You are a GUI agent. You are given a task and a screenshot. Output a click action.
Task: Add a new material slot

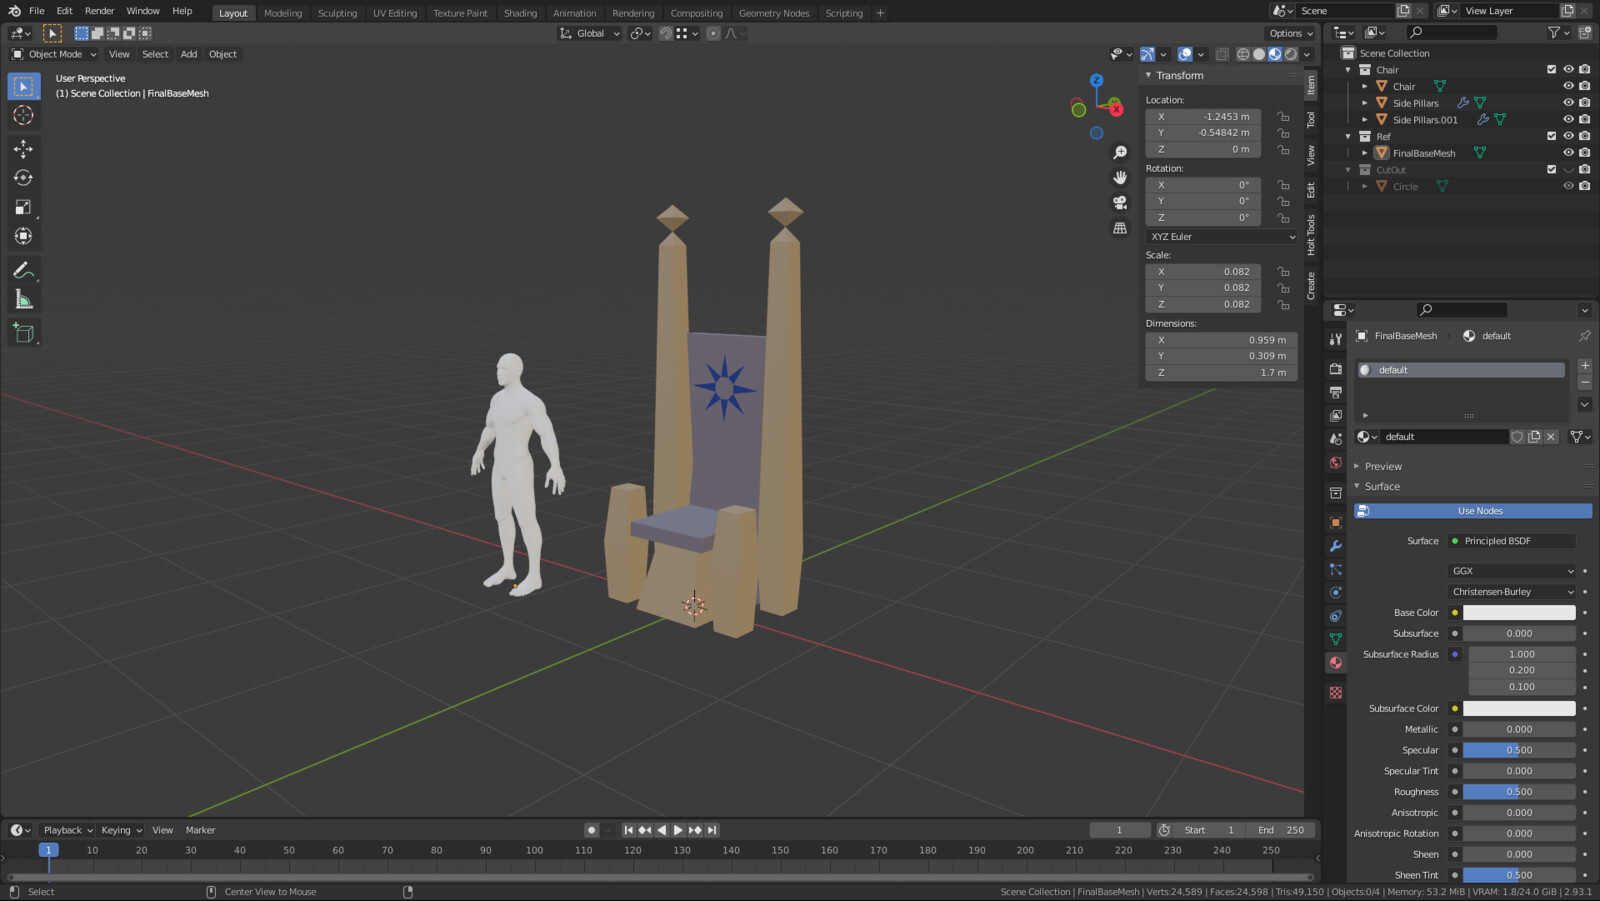(1584, 366)
